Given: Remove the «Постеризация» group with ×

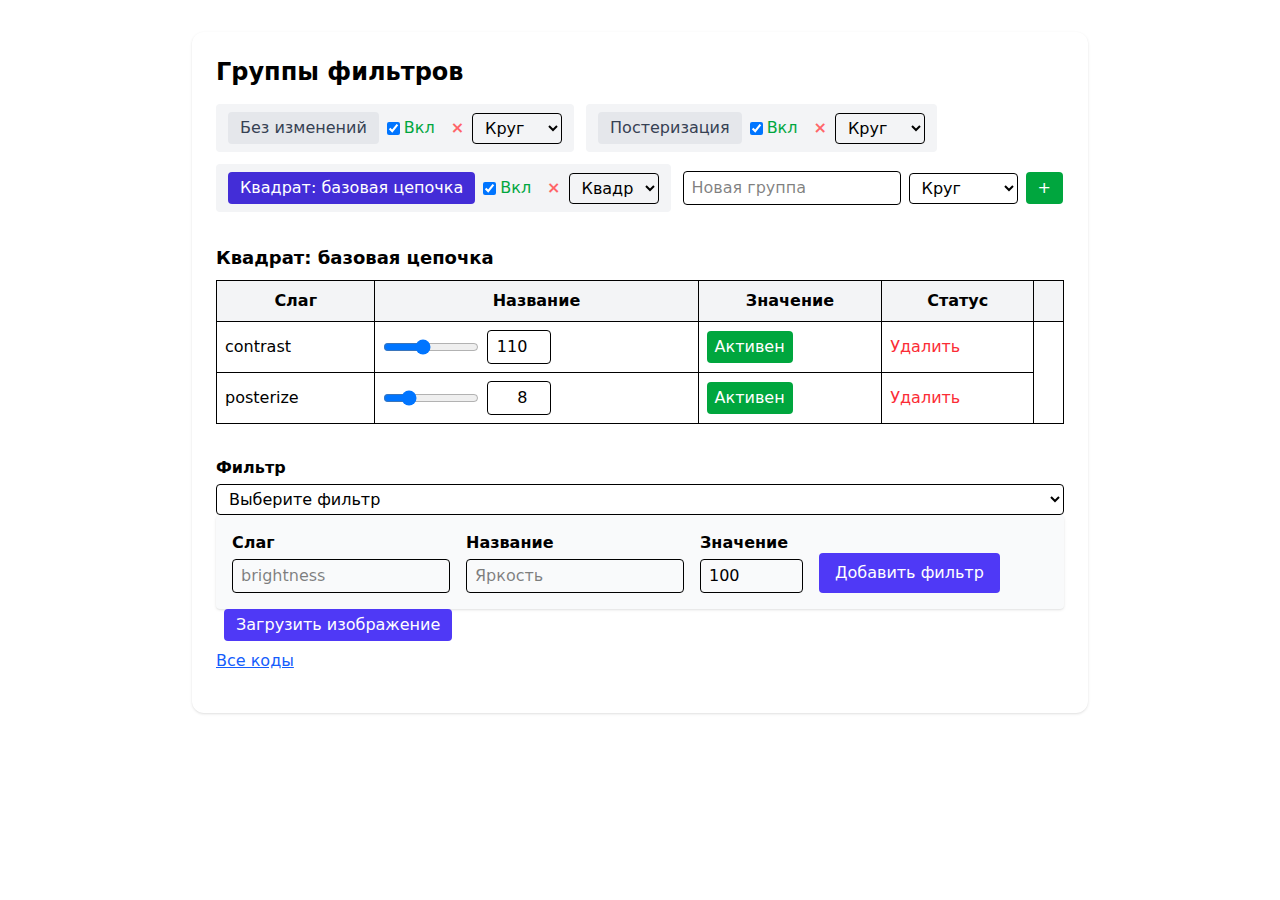Looking at the screenshot, I should (820, 128).
